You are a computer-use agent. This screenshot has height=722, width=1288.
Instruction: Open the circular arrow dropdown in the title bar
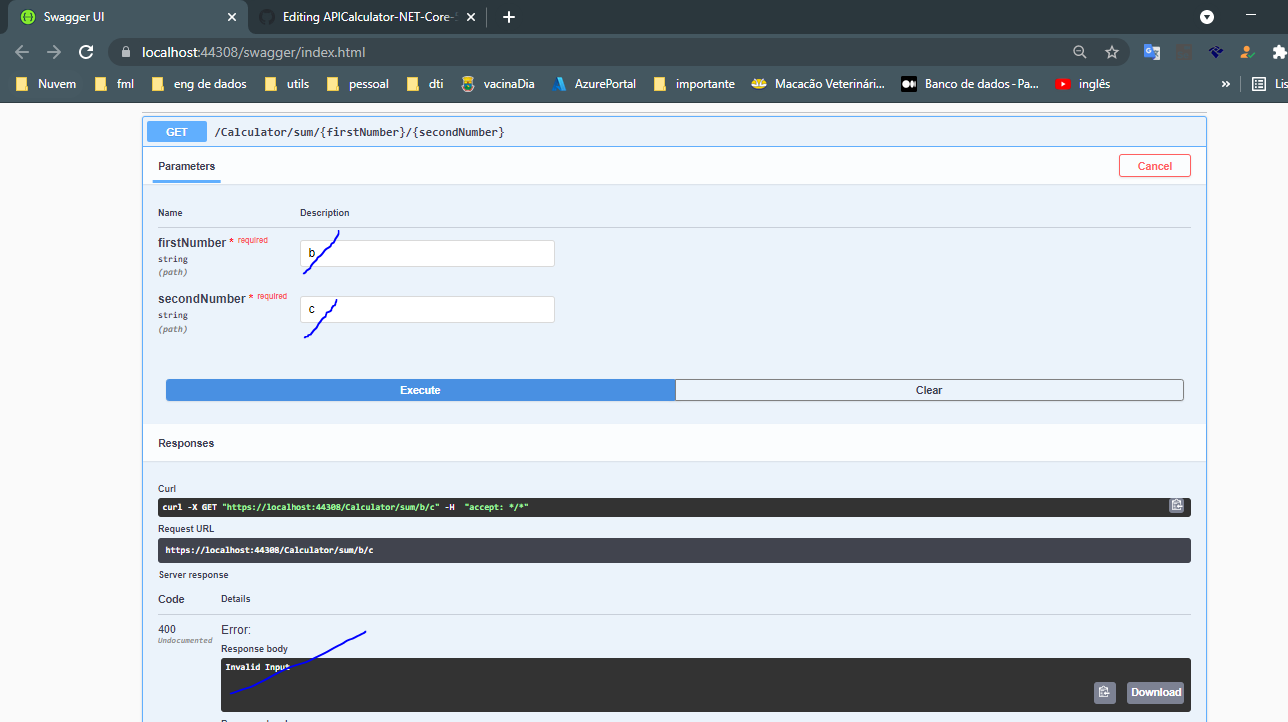click(x=1207, y=17)
